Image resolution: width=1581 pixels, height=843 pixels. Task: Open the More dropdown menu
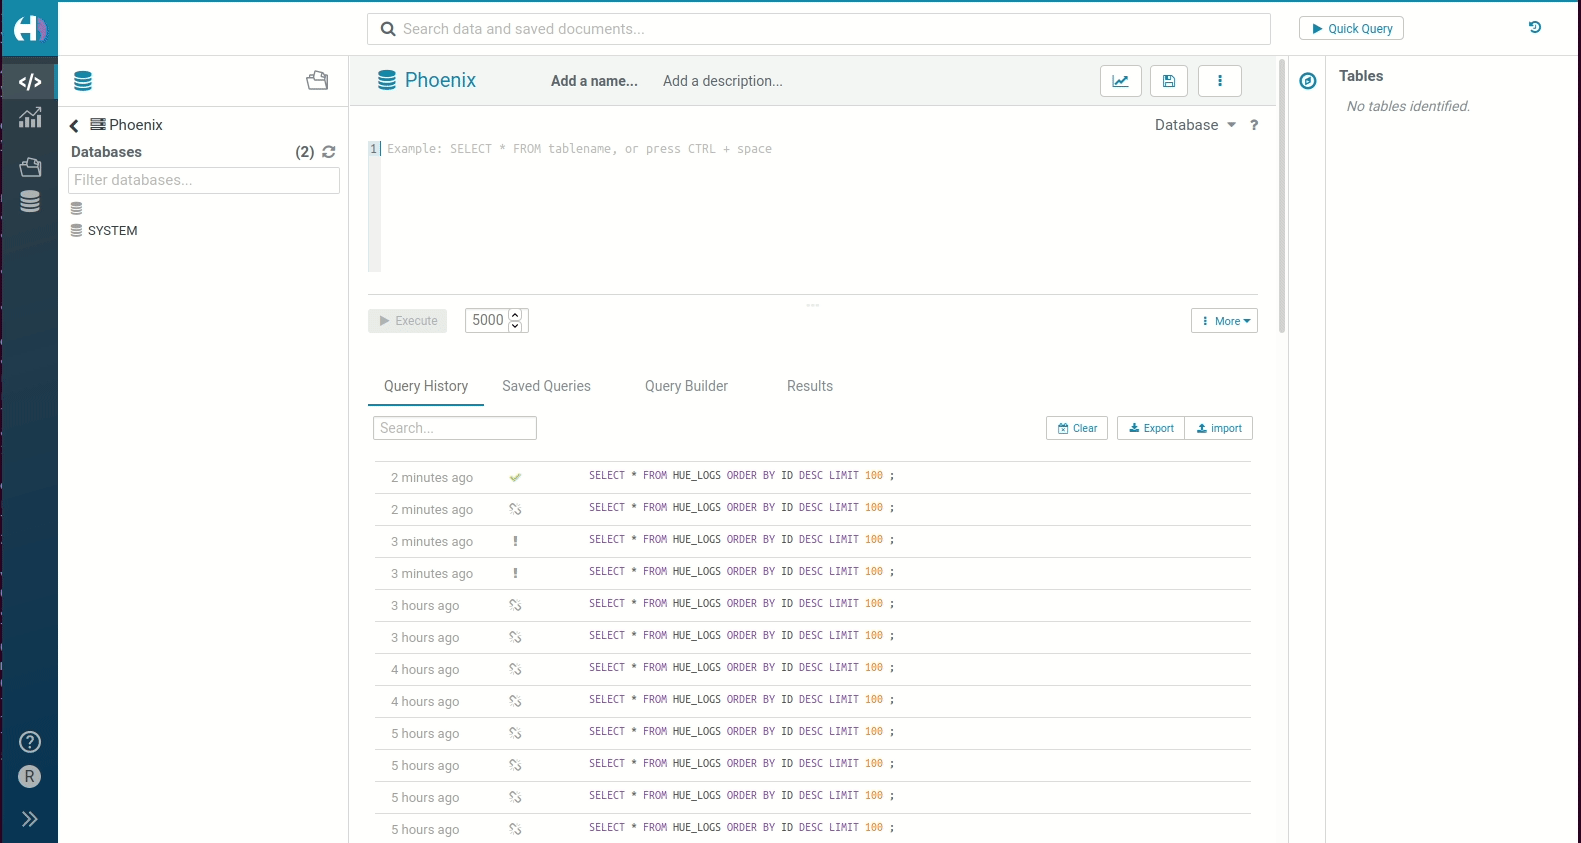(1224, 321)
